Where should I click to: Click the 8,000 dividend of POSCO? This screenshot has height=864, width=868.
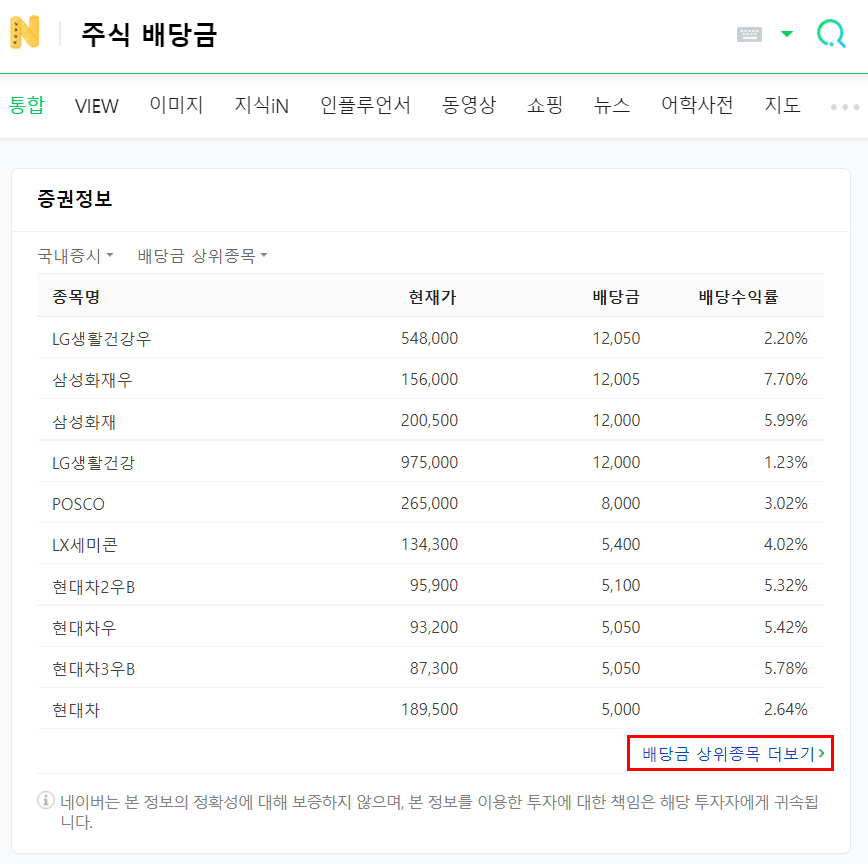click(x=621, y=503)
